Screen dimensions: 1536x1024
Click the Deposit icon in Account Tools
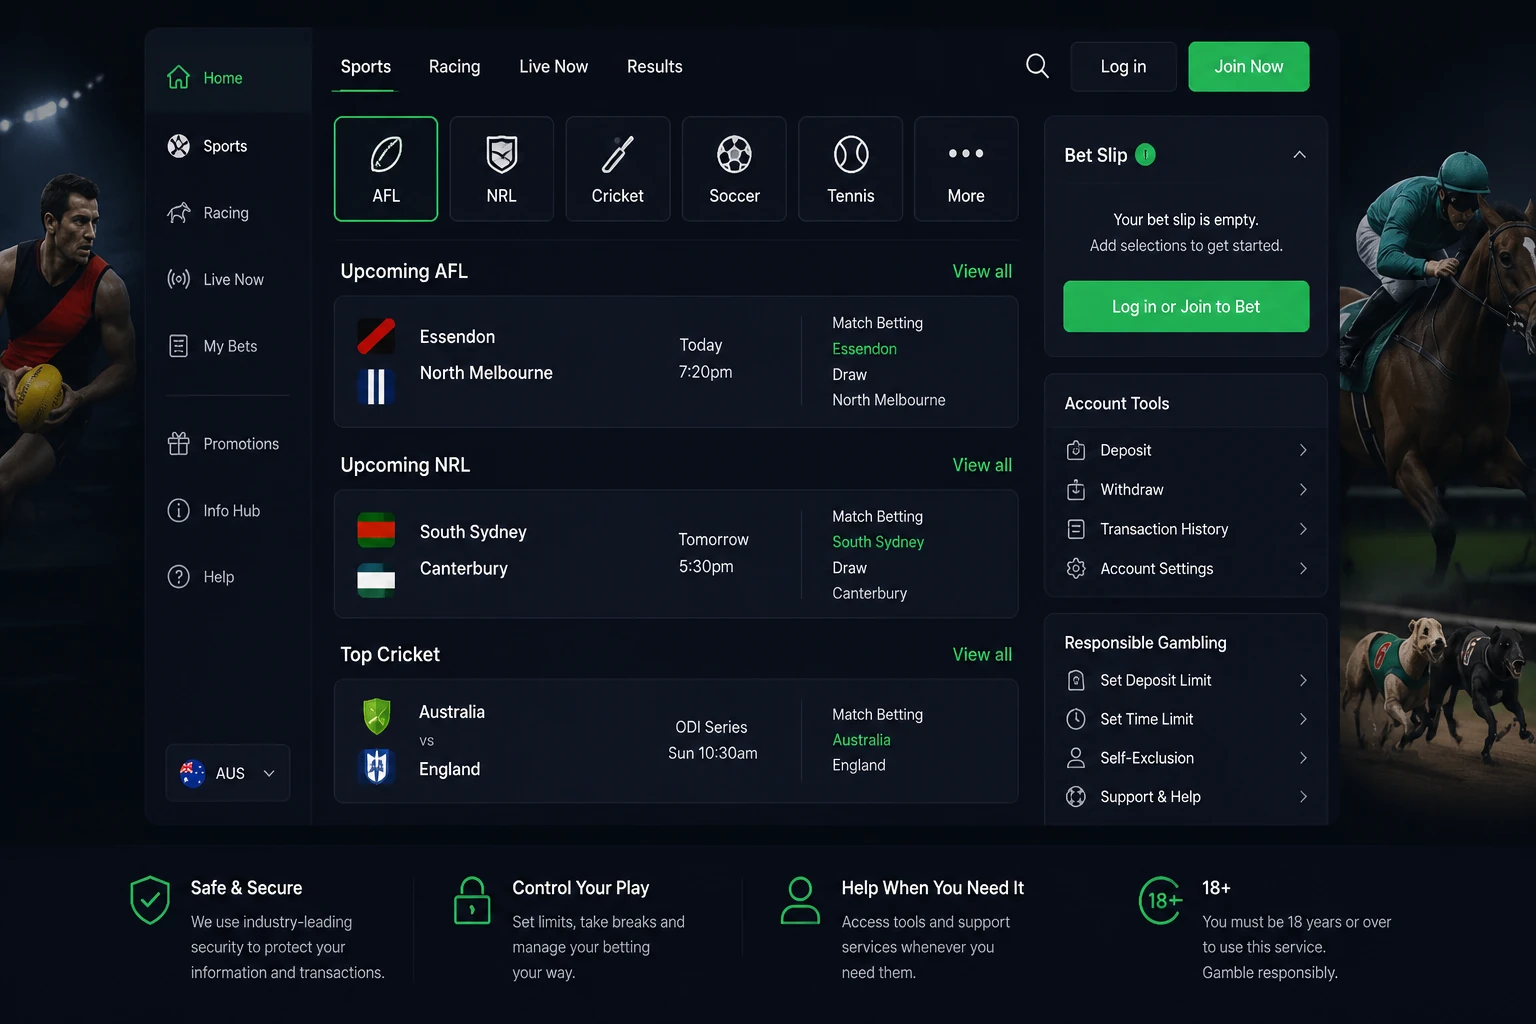pos(1076,450)
